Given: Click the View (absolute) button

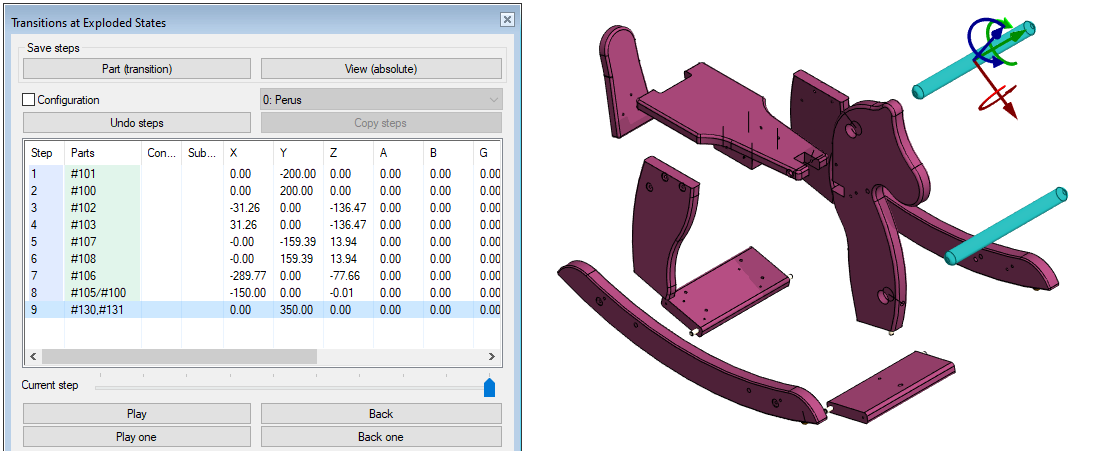Looking at the screenshot, I should (x=381, y=69).
